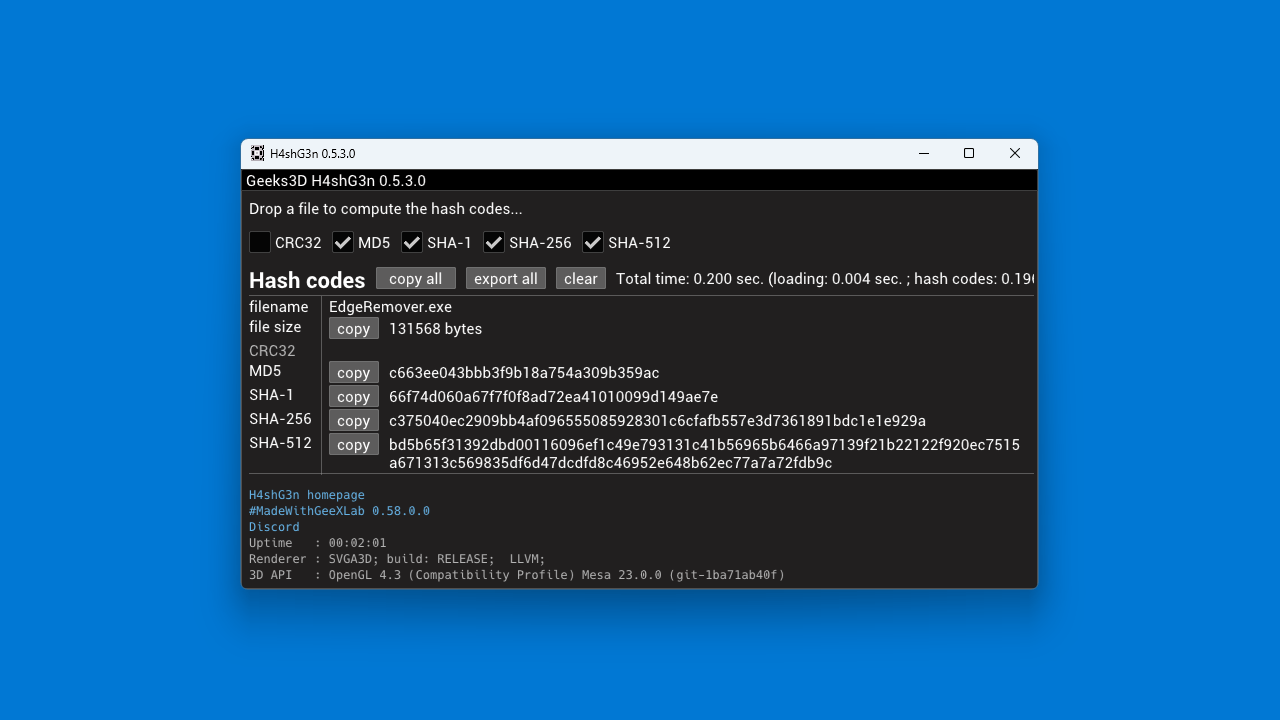Minimize the H4shG3n window
The width and height of the screenshot is (1280, 720).
click(924, 153)
